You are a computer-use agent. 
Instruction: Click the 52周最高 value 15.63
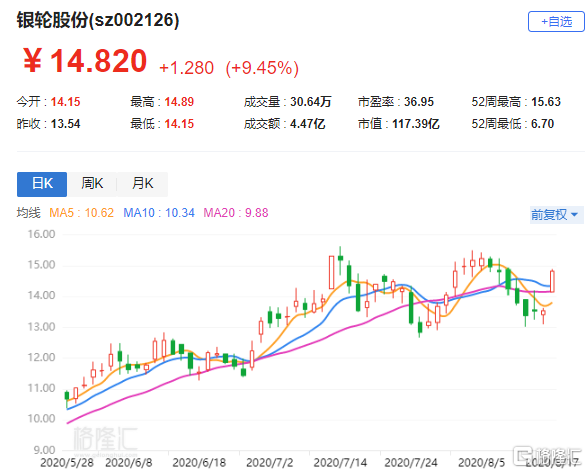click(x=546, y=102)
